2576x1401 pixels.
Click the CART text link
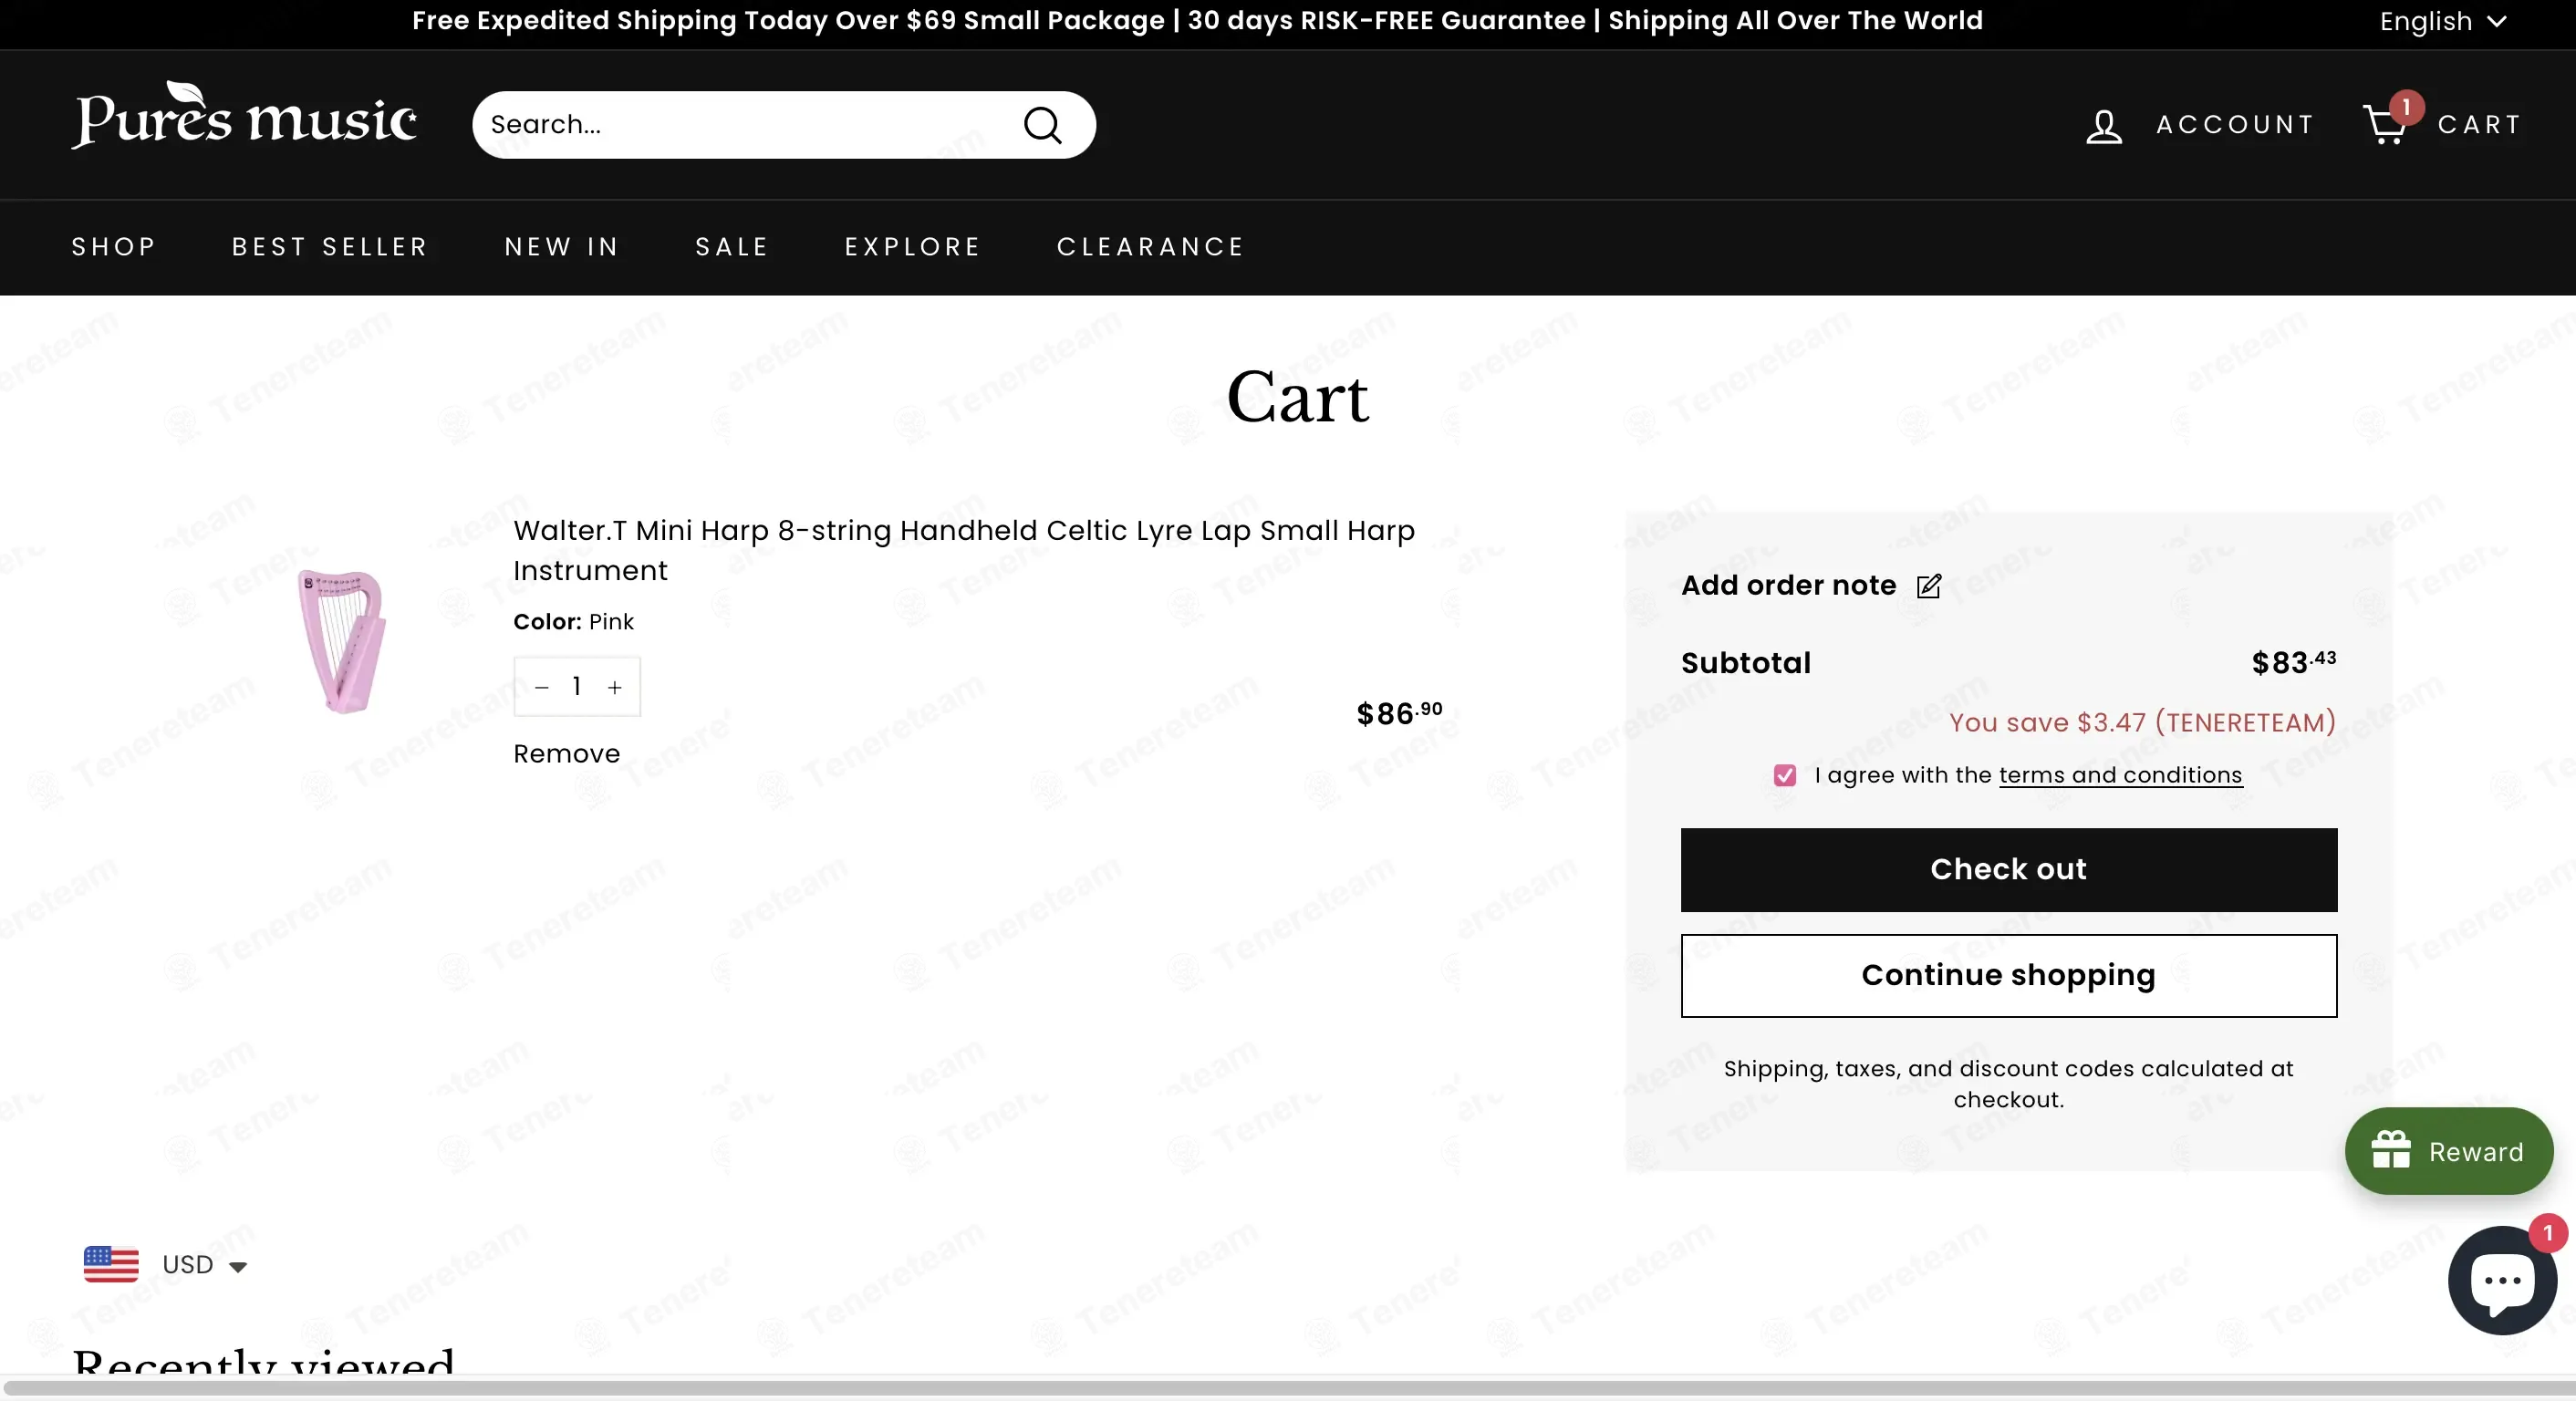(x=2480, y=125)
